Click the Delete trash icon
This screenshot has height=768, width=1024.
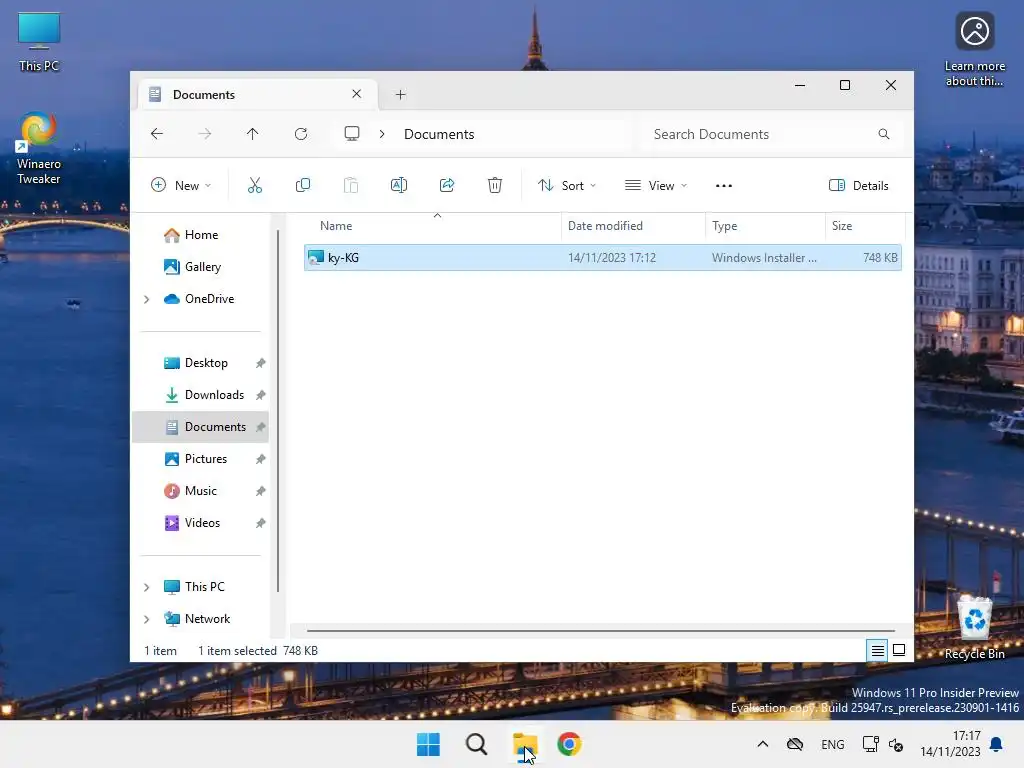click(495, 185)
